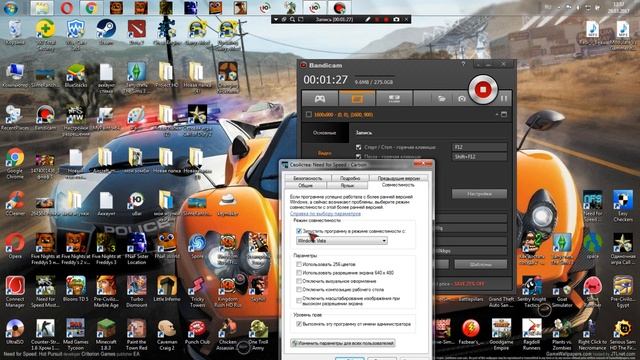Select screen recording mode in Bandicam

[357, 99]
